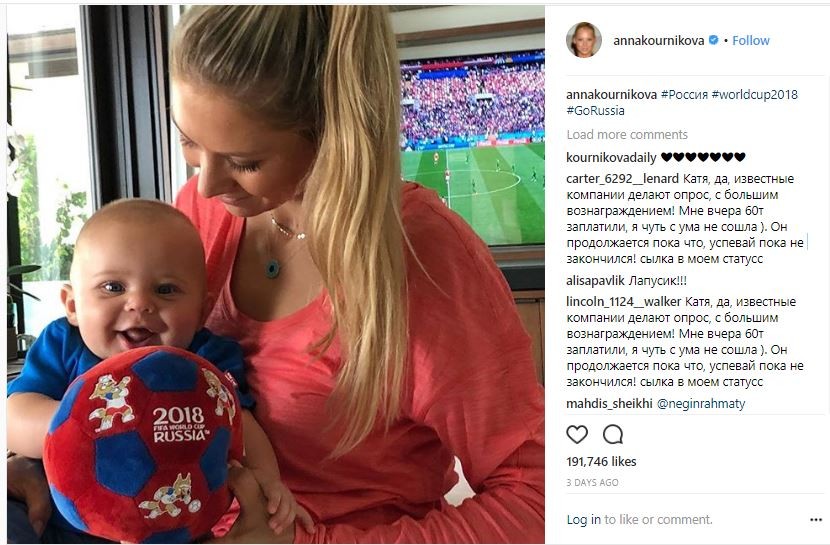Click the 3 DAYS AGO timestamp
Image resolution: width=830 pixels, height=545 pixels.
pyautogui.click(x=592, y=483)
